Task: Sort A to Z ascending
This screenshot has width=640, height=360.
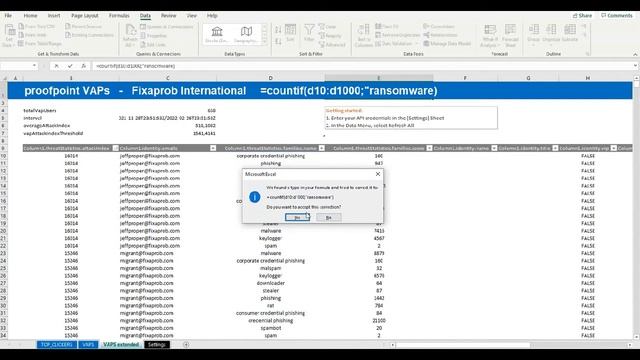Action: pyautogui.click(x=278, y=29)
